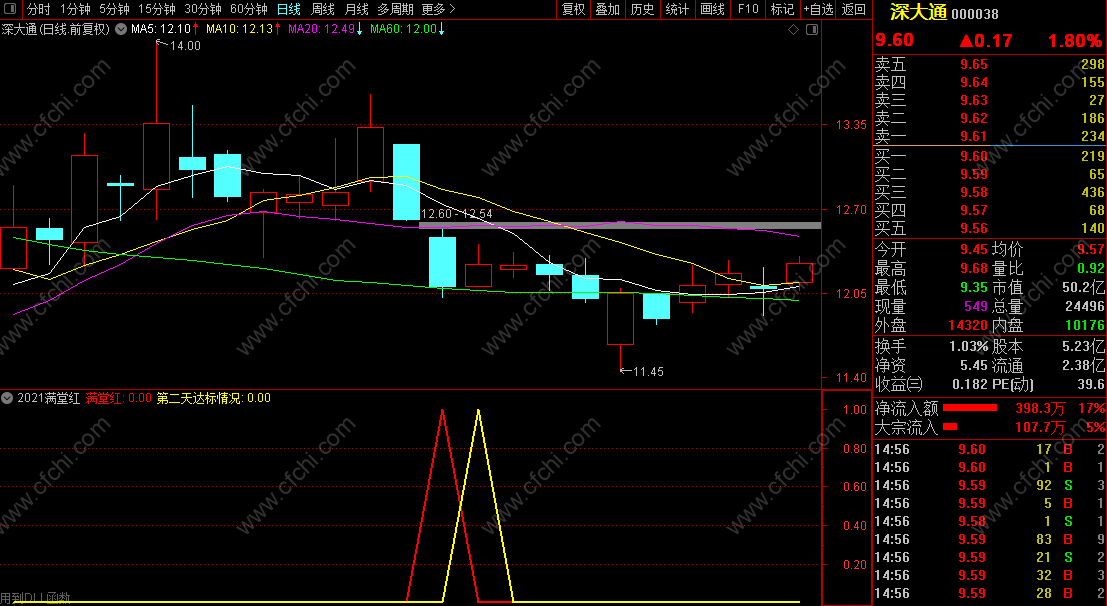Select the 15分钟 period tab
1107x606 pixels.
click(157, 9)
